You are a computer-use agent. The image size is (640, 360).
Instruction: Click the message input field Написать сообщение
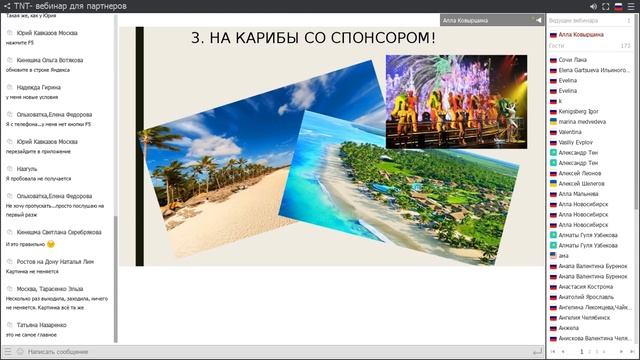(x=278, y=351)
